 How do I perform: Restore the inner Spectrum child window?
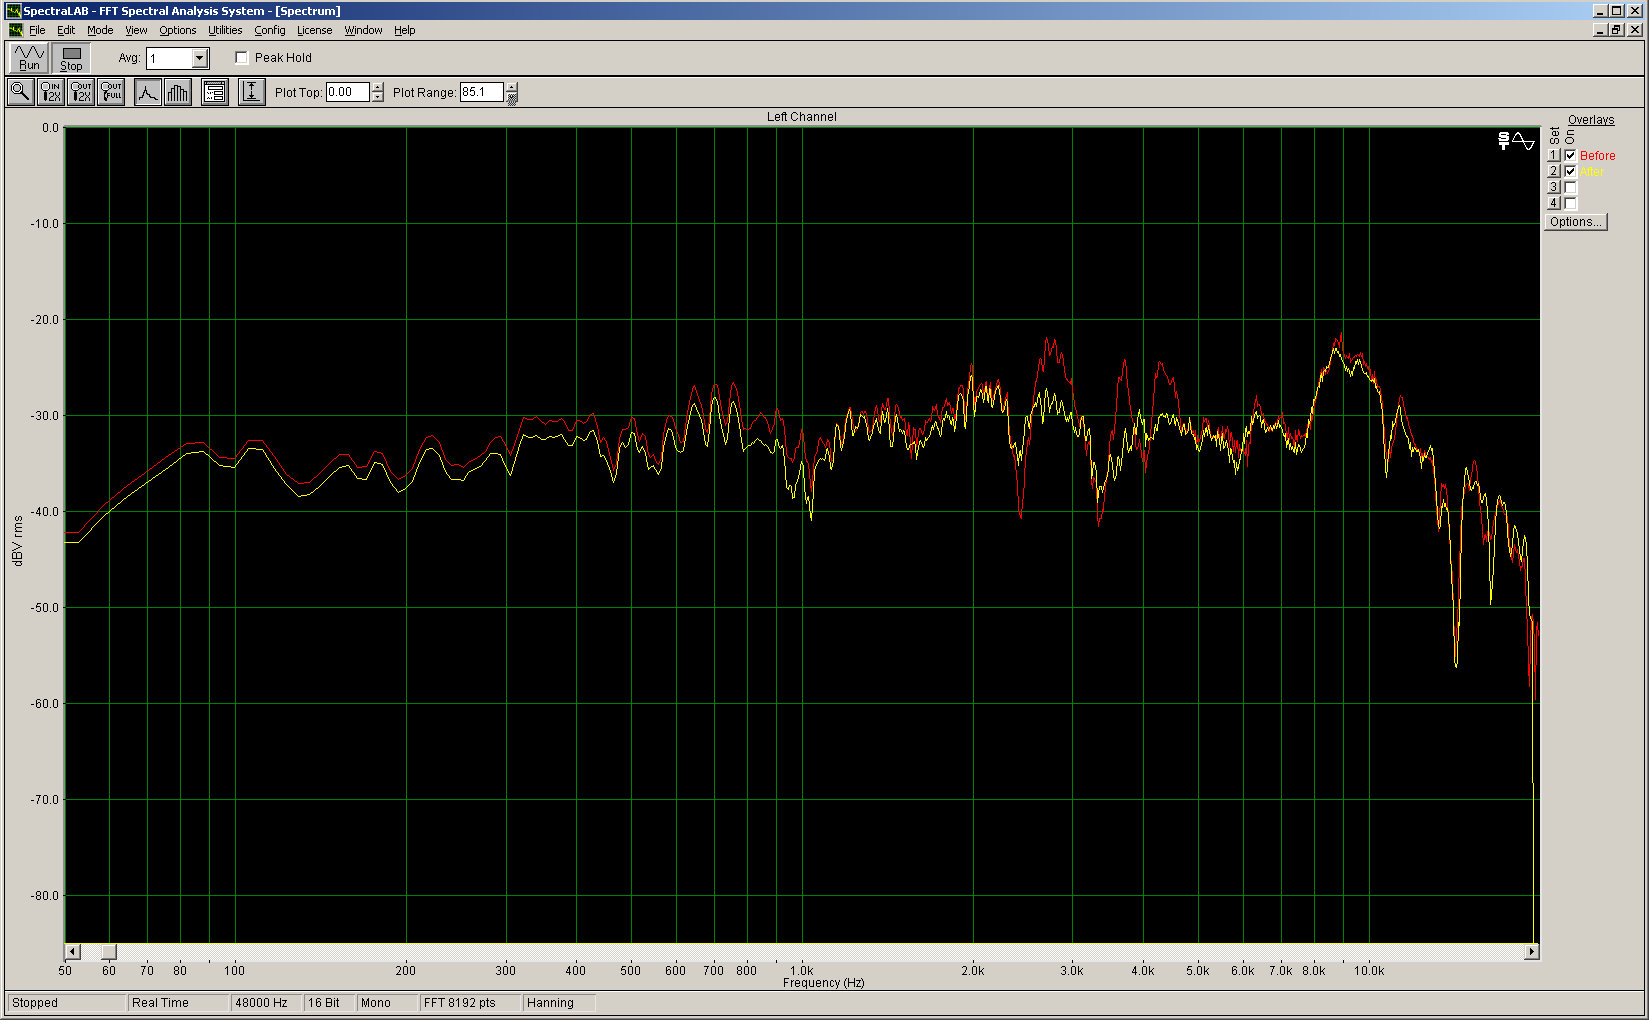coord(1616,30)
